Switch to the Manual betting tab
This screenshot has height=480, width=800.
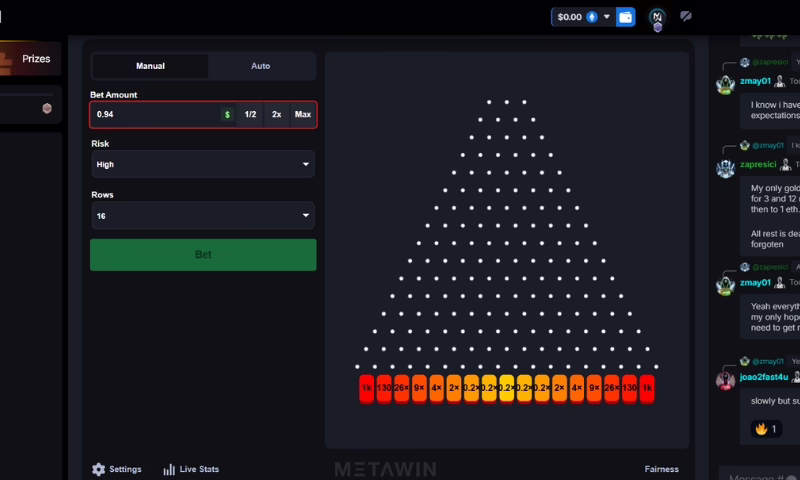tap(150, 66)
